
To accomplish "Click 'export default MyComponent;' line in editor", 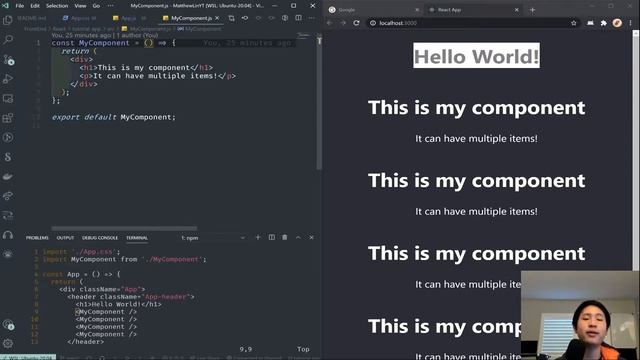I will pyautogui.click(x=113, y=117).
